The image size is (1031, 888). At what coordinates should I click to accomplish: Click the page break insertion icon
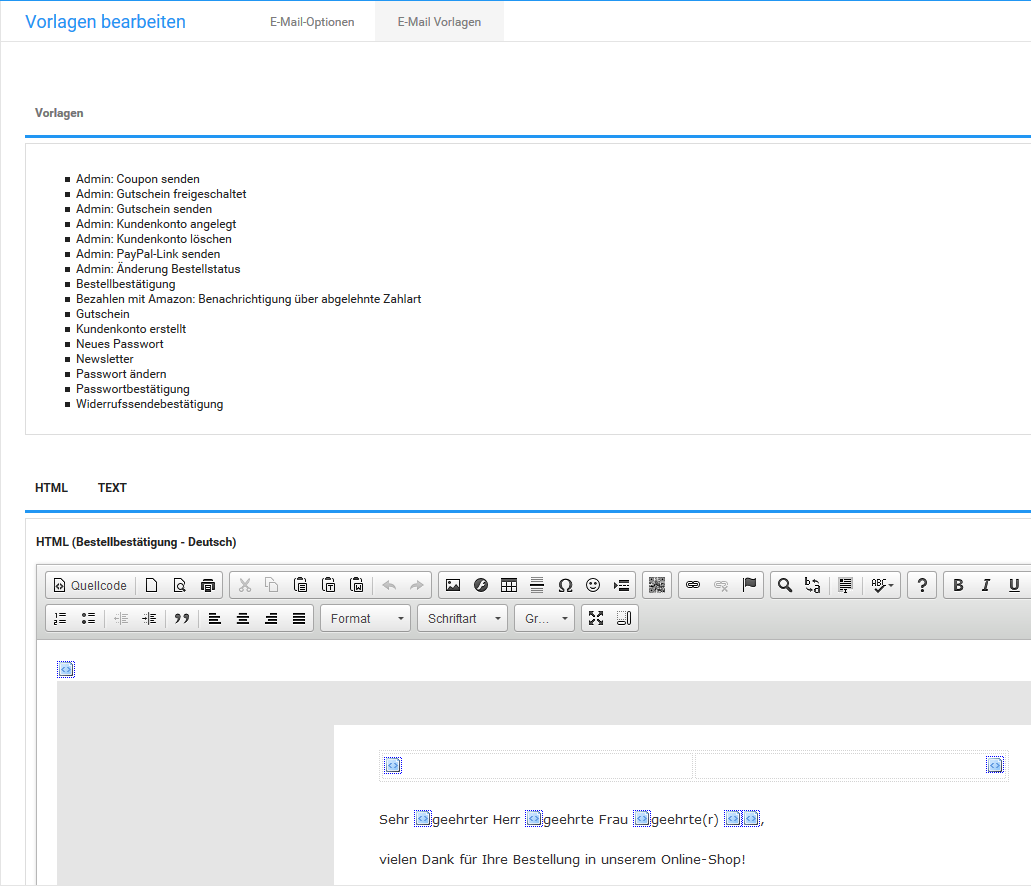click(x=623, y=585)
